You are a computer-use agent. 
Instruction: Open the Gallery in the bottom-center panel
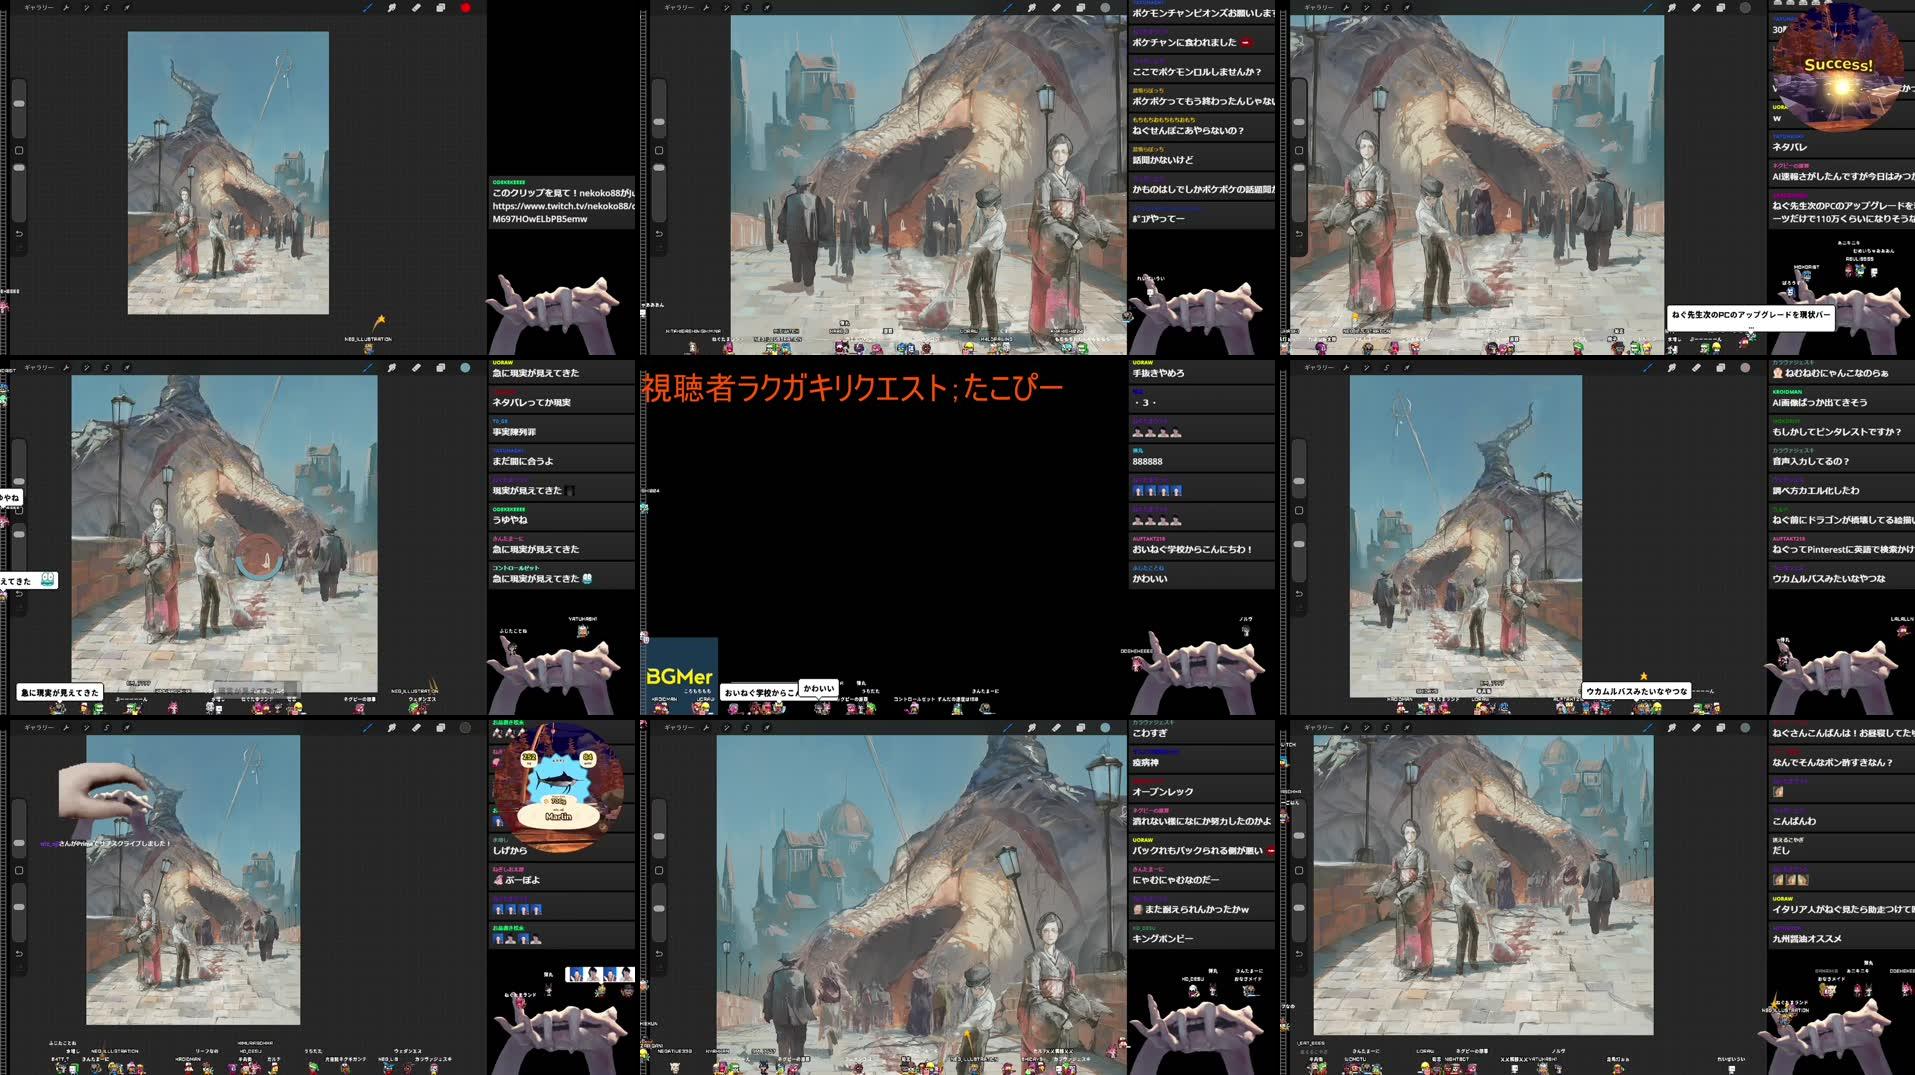(x=679, y=728)
